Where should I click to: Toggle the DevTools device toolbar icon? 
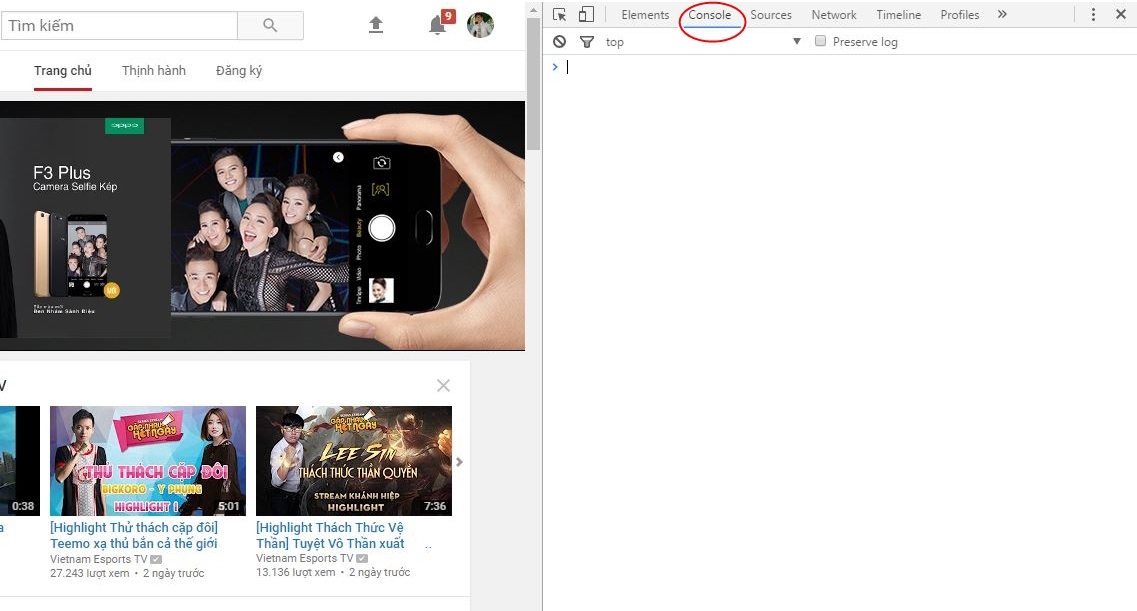click(586, 14)
